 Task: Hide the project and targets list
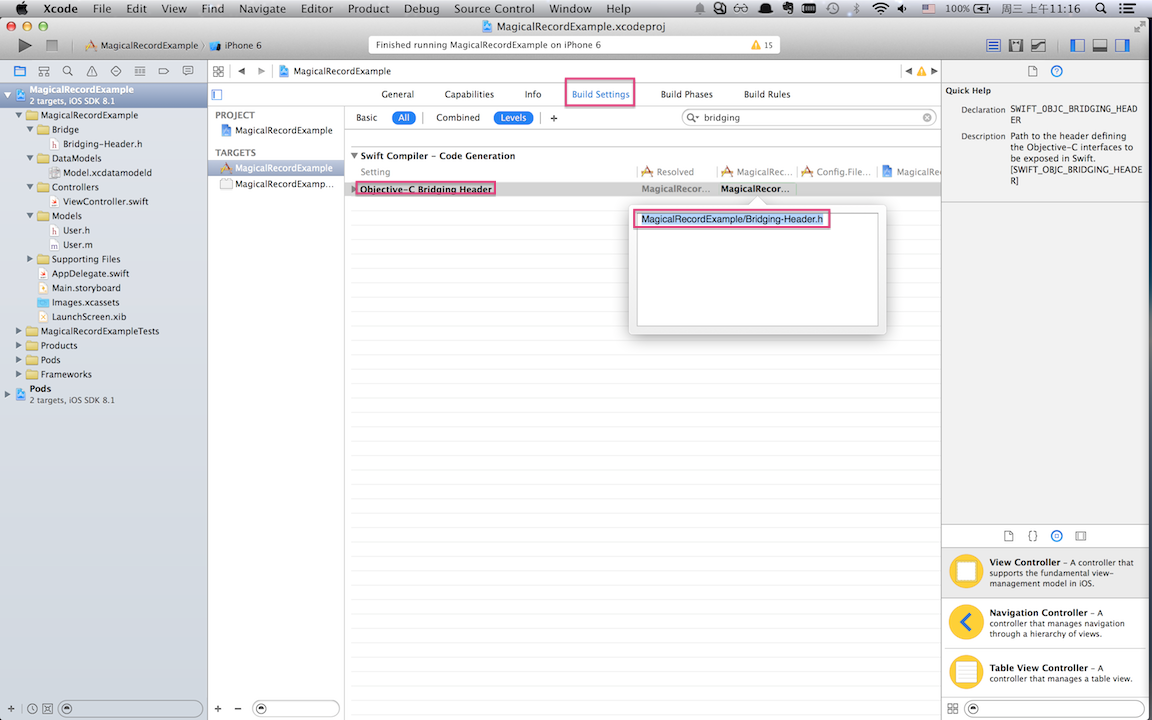click(x=217, y=94)
